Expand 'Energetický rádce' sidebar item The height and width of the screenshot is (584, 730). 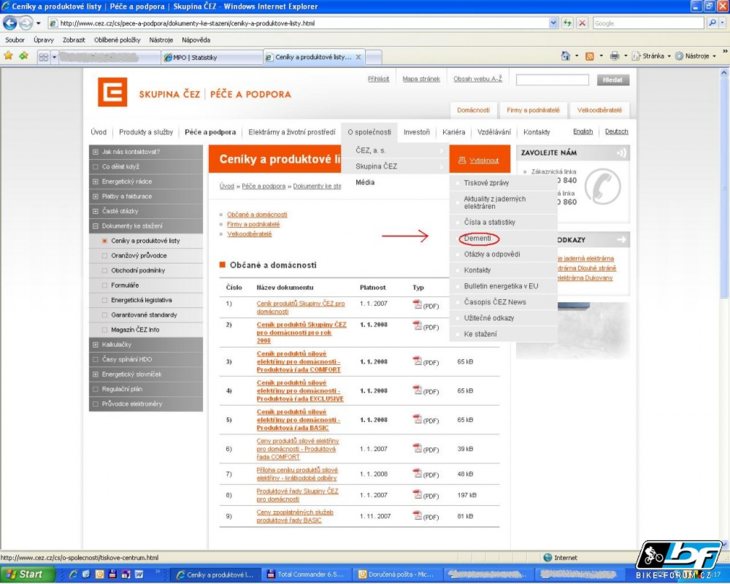pyautogui.click(x=95, y=182)
